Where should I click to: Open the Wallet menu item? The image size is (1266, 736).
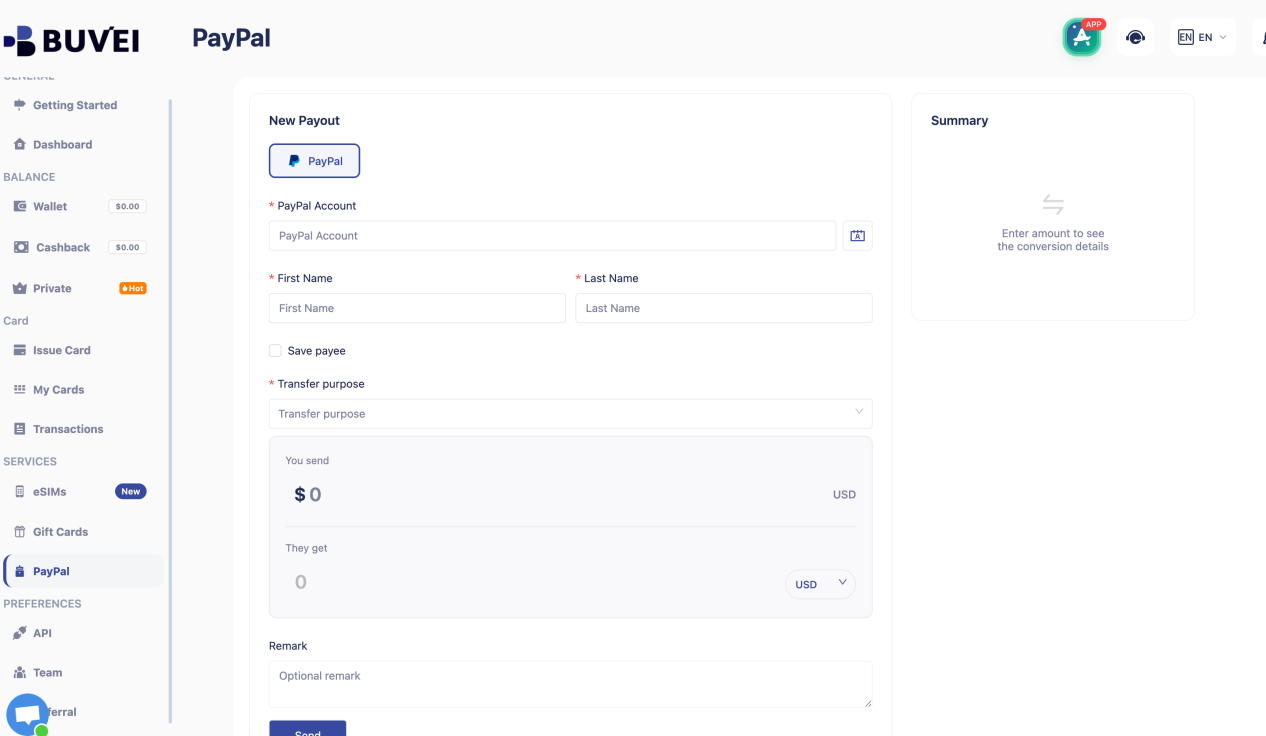pos(50,206)
